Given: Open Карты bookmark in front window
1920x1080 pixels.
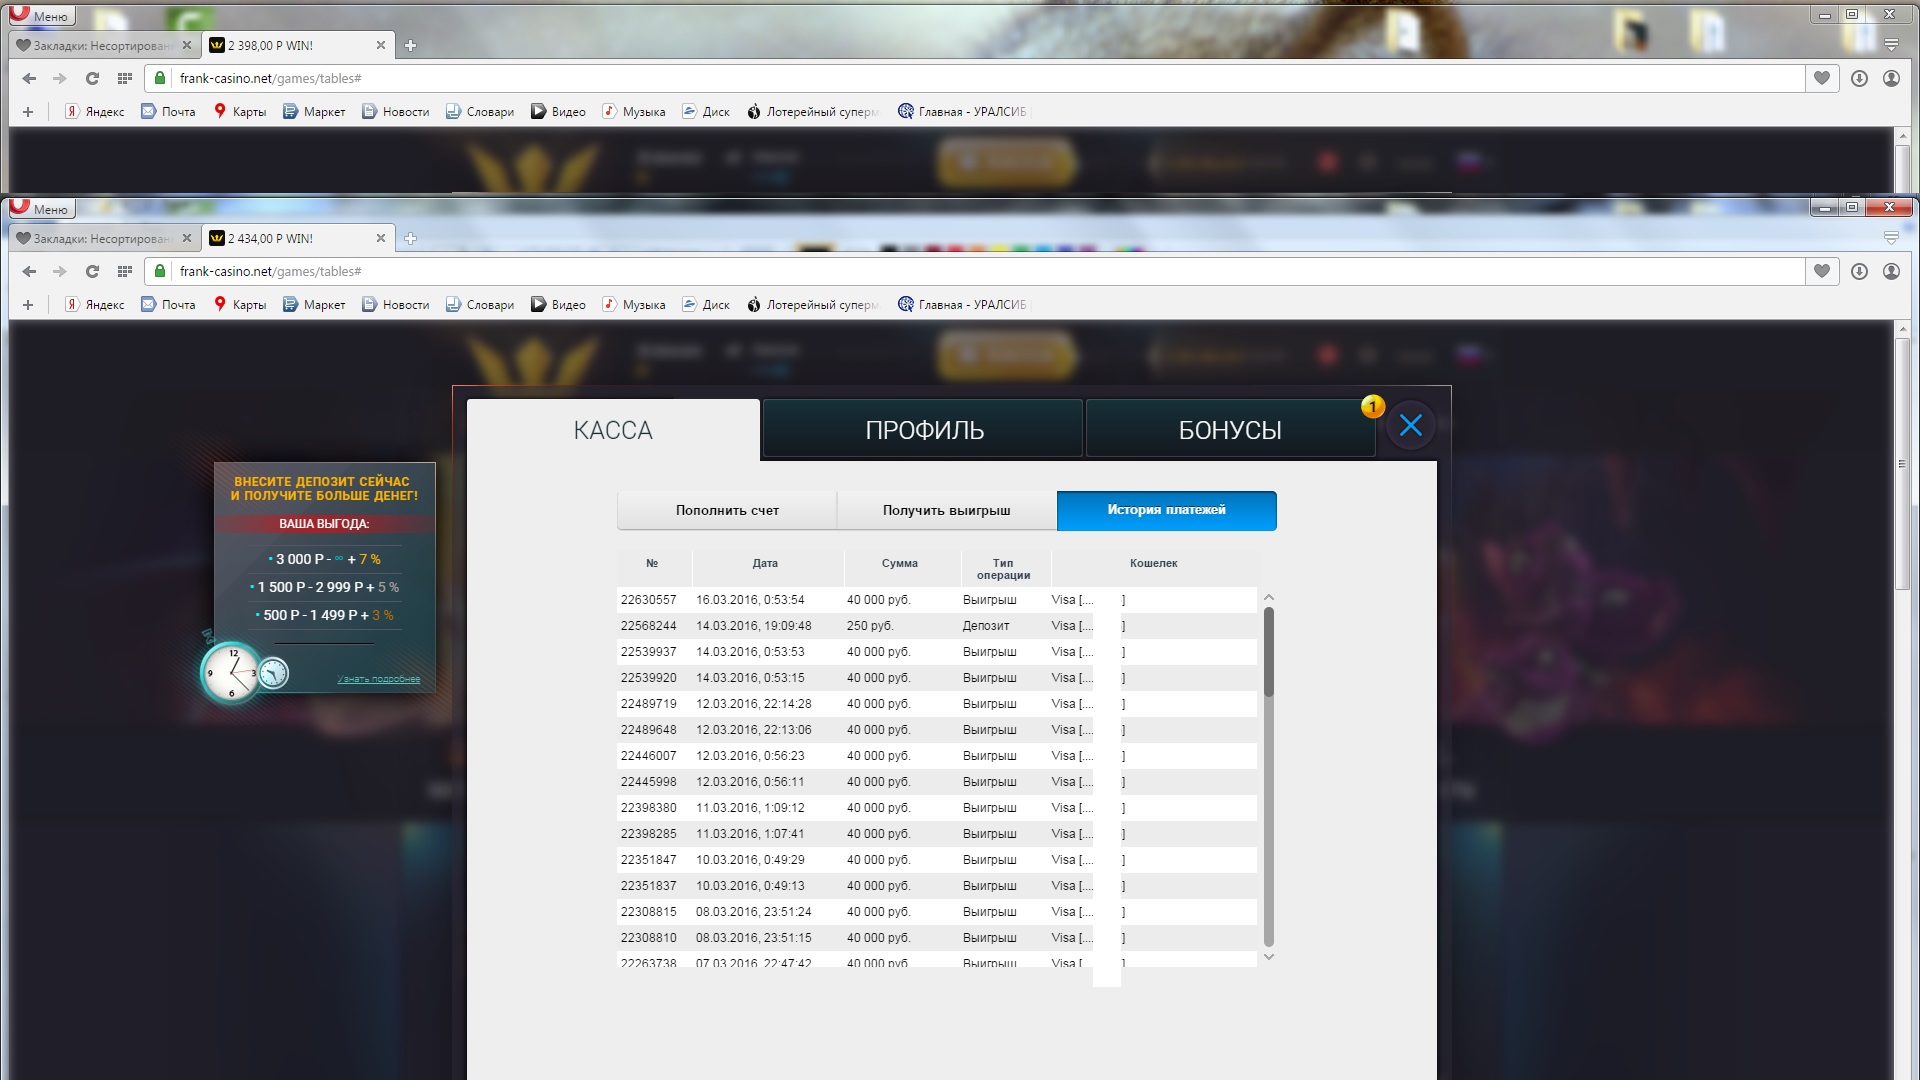Looking at the screenshot, I should (x=239, y=305).
